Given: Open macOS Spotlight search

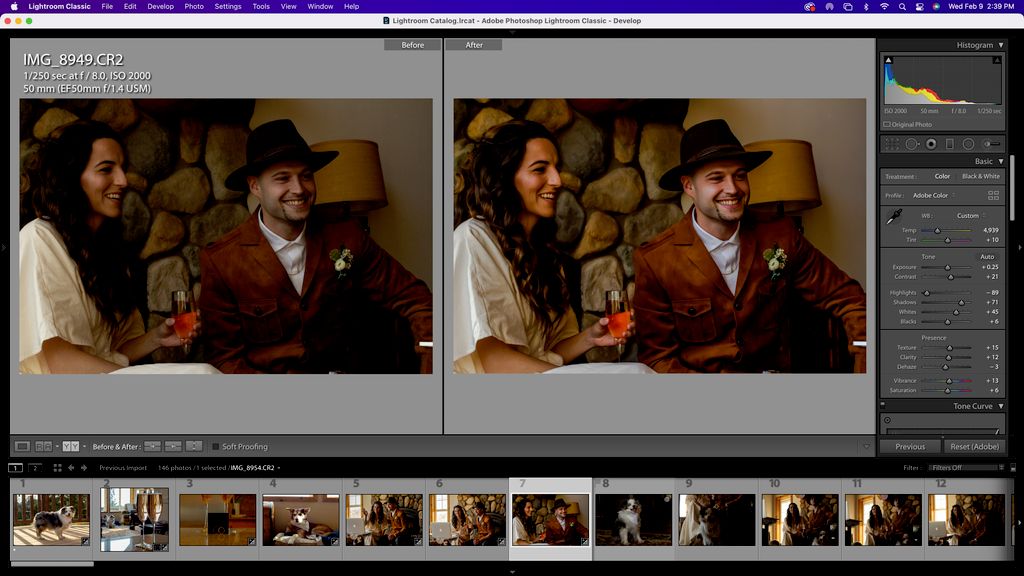Looking at the screenshot, I should point(902,7).
